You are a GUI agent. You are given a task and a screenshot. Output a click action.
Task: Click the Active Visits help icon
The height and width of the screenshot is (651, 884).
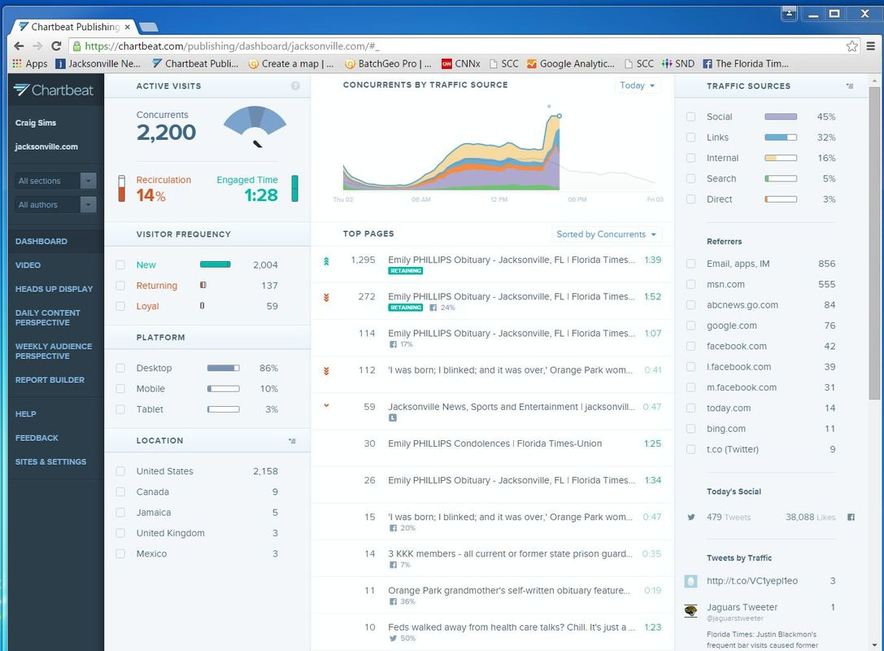(x=295, y=86)
